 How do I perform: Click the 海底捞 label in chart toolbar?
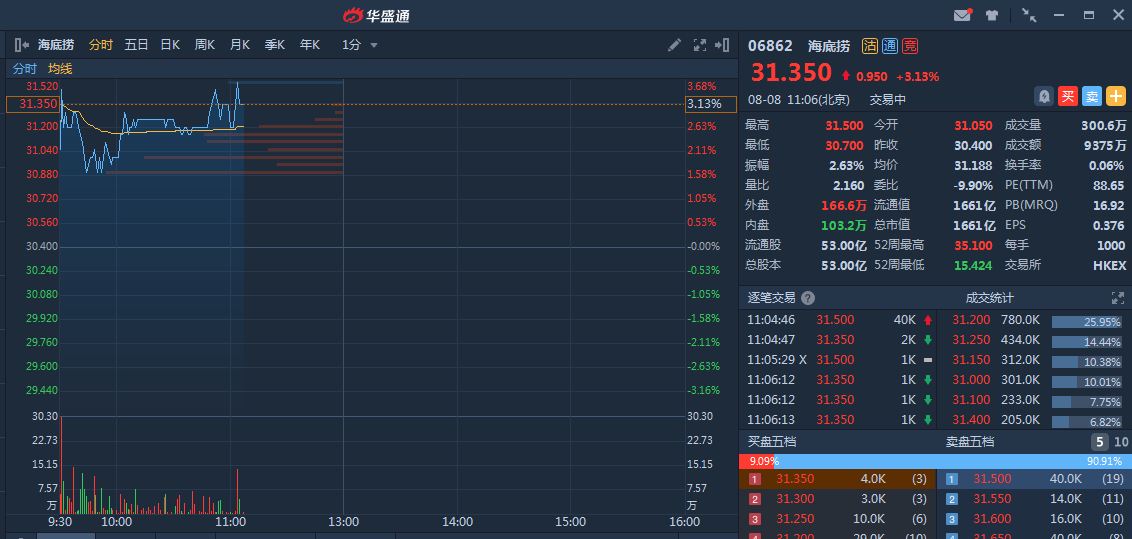(56, 45)
